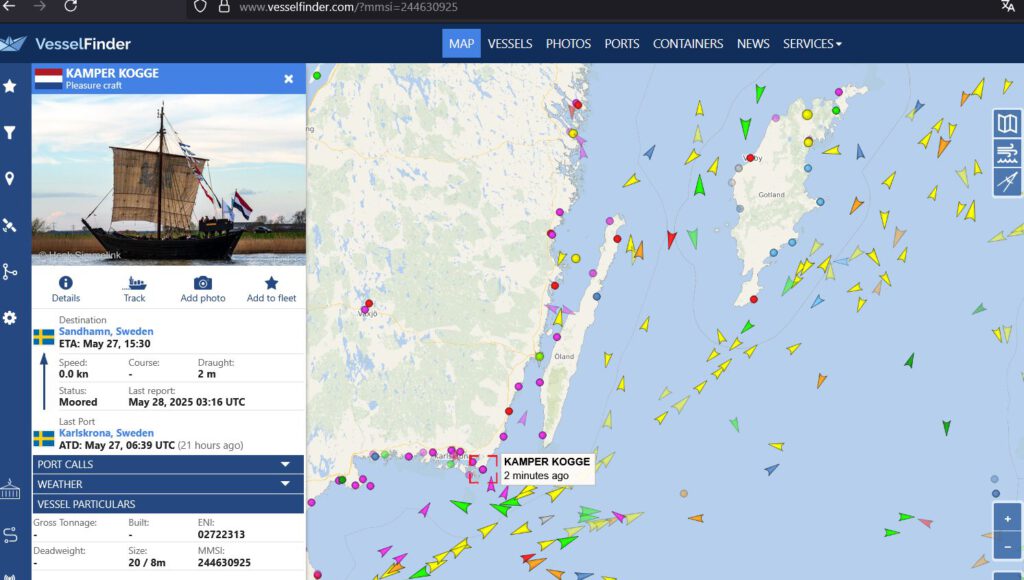Click the Gotland island label on map
1024x580 pixels.
tap(771, 195)
